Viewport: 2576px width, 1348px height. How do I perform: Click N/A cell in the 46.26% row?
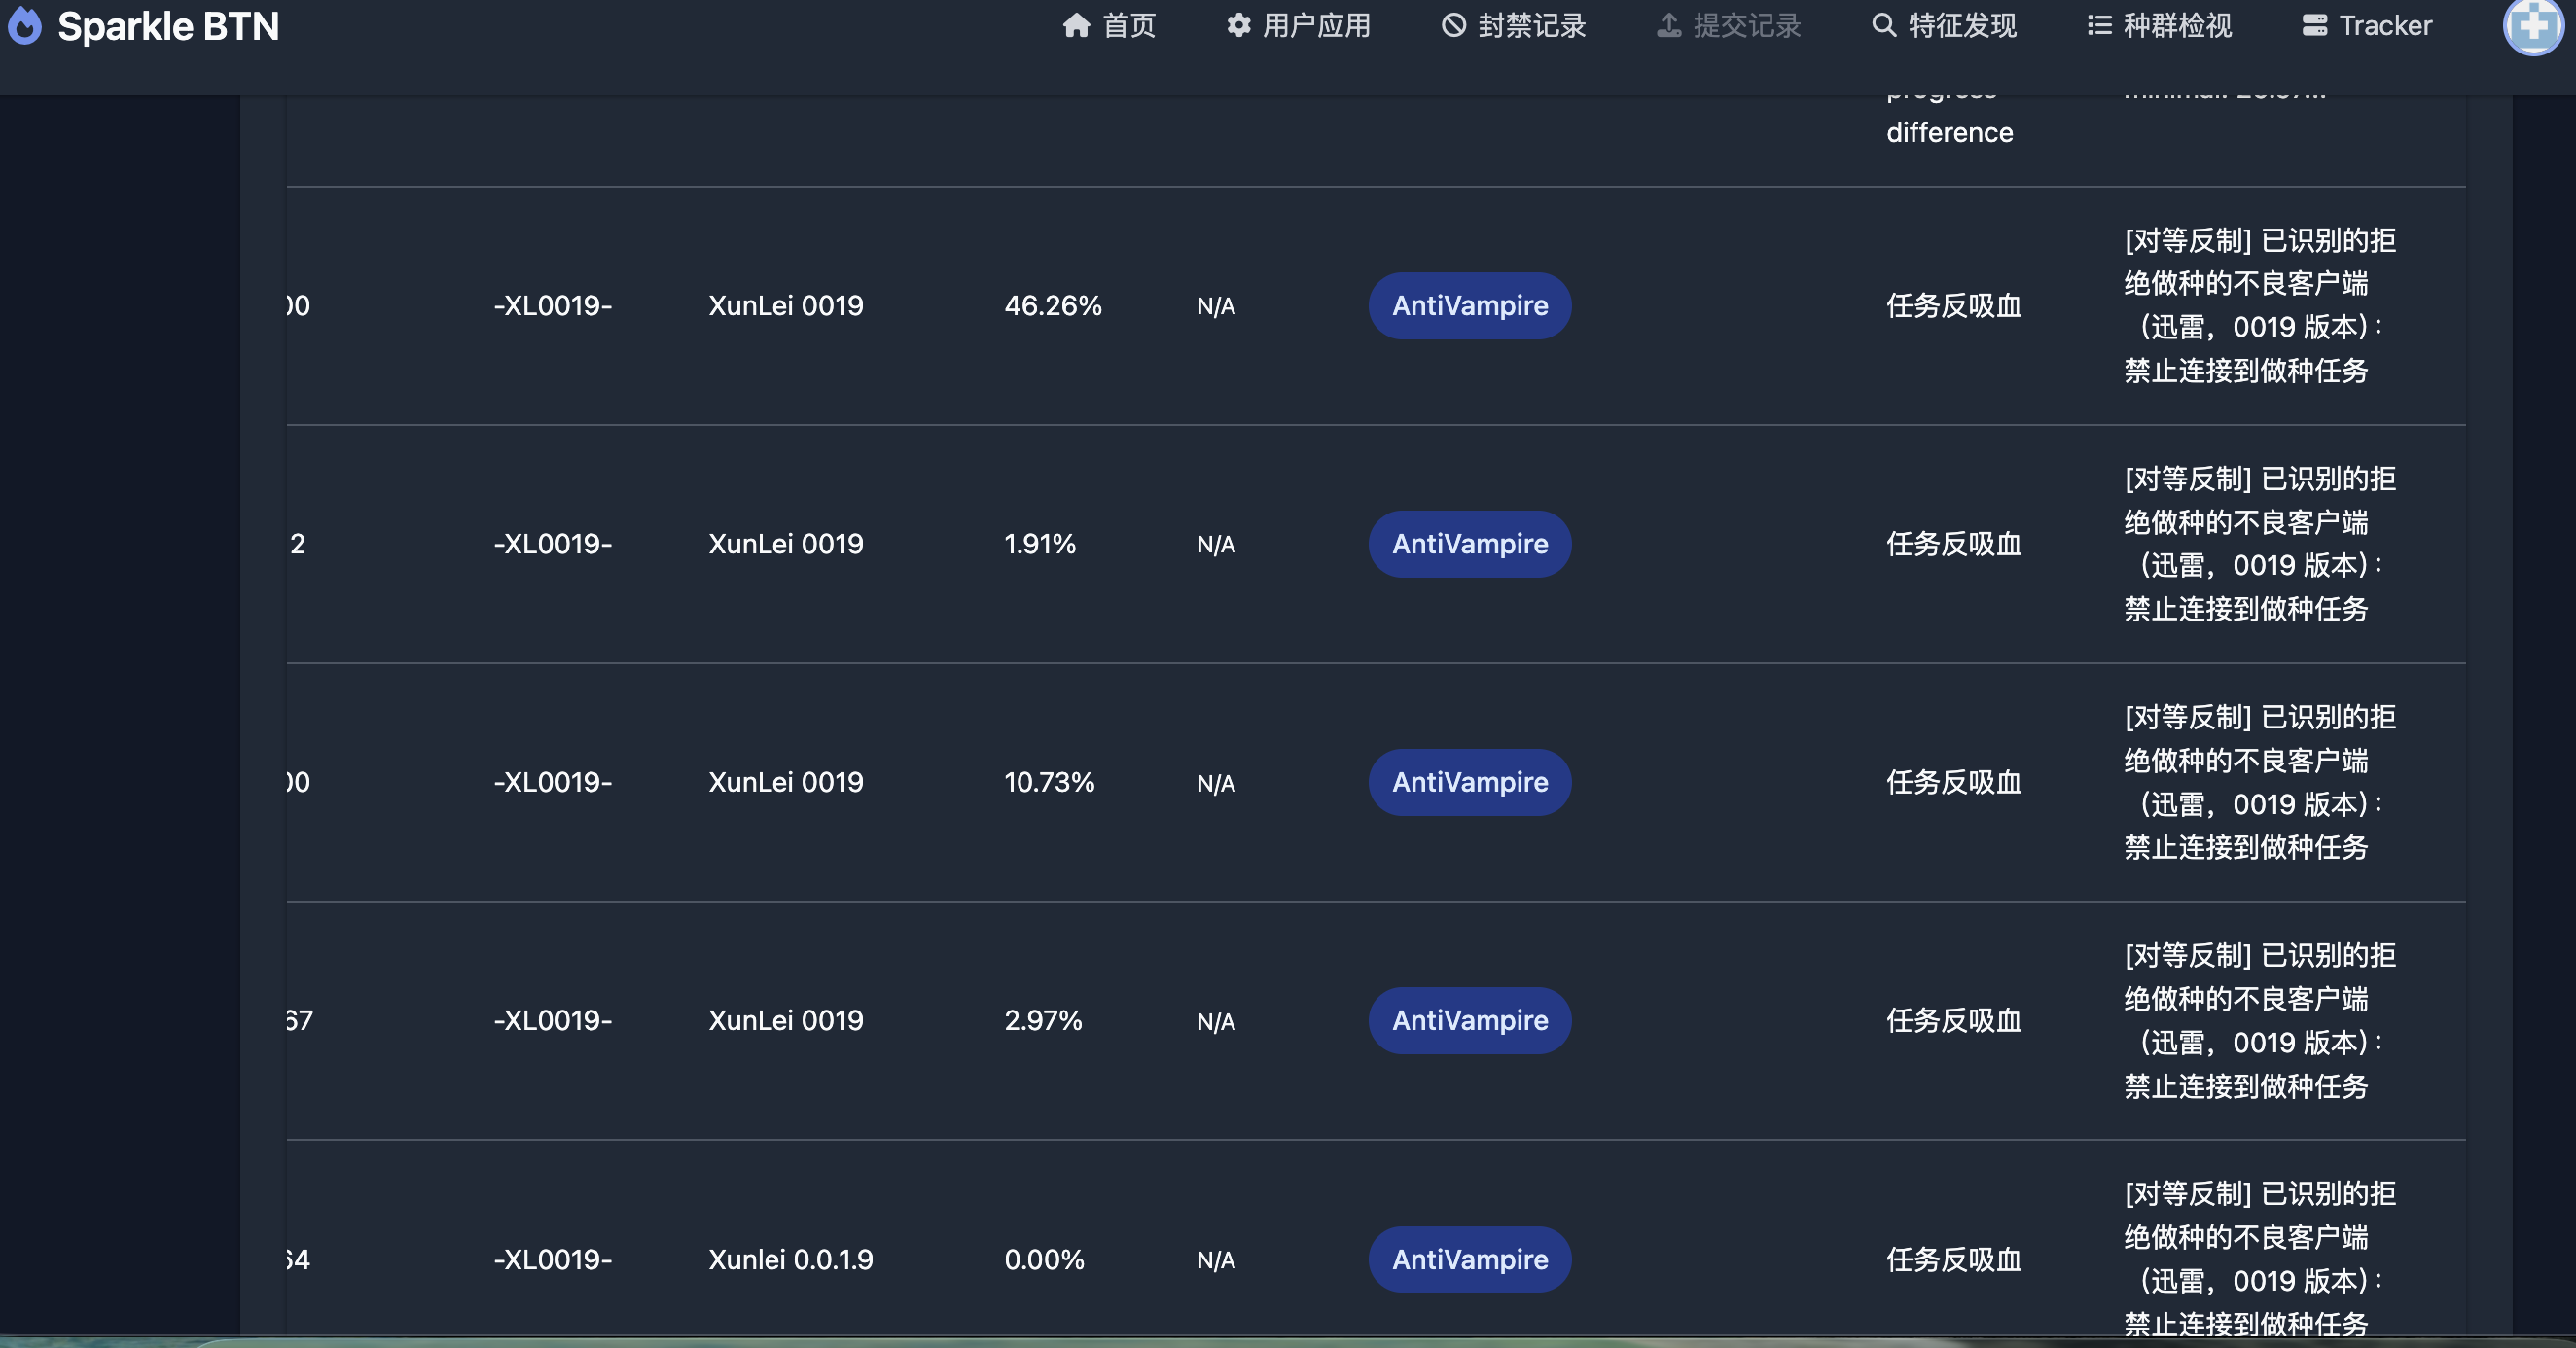pos(1216,306)
